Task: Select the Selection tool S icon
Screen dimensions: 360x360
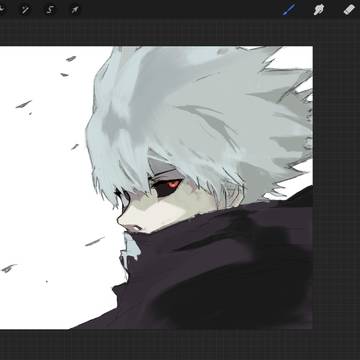Action: 50,10
